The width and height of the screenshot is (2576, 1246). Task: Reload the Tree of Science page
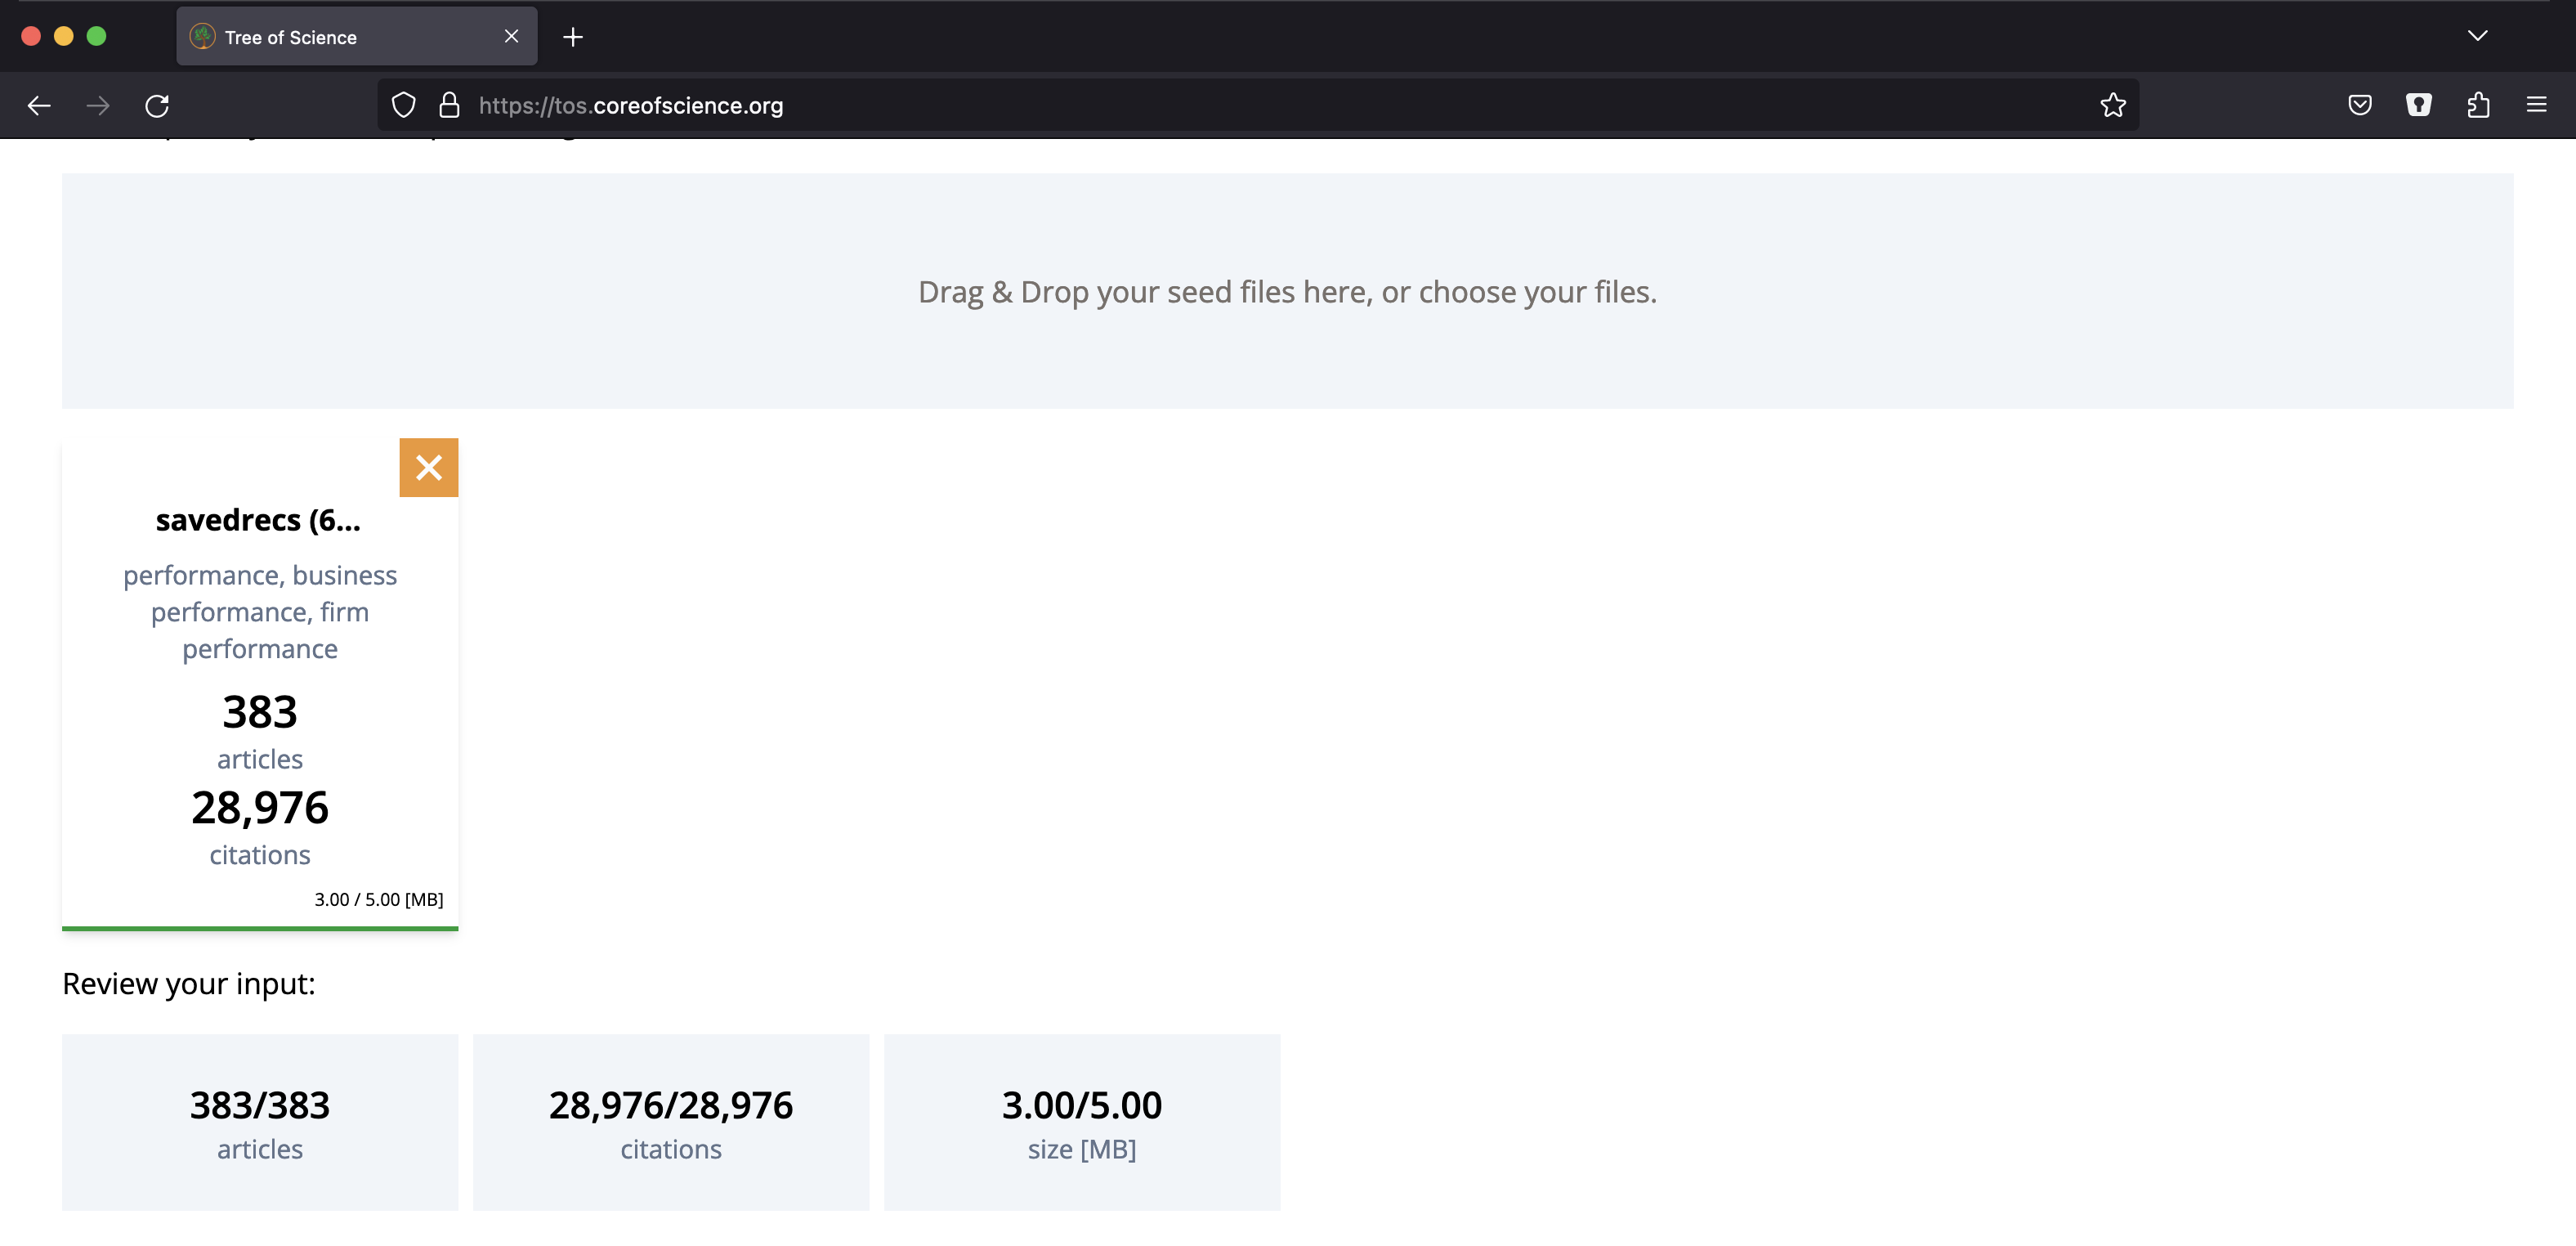[x=157, y=105]
